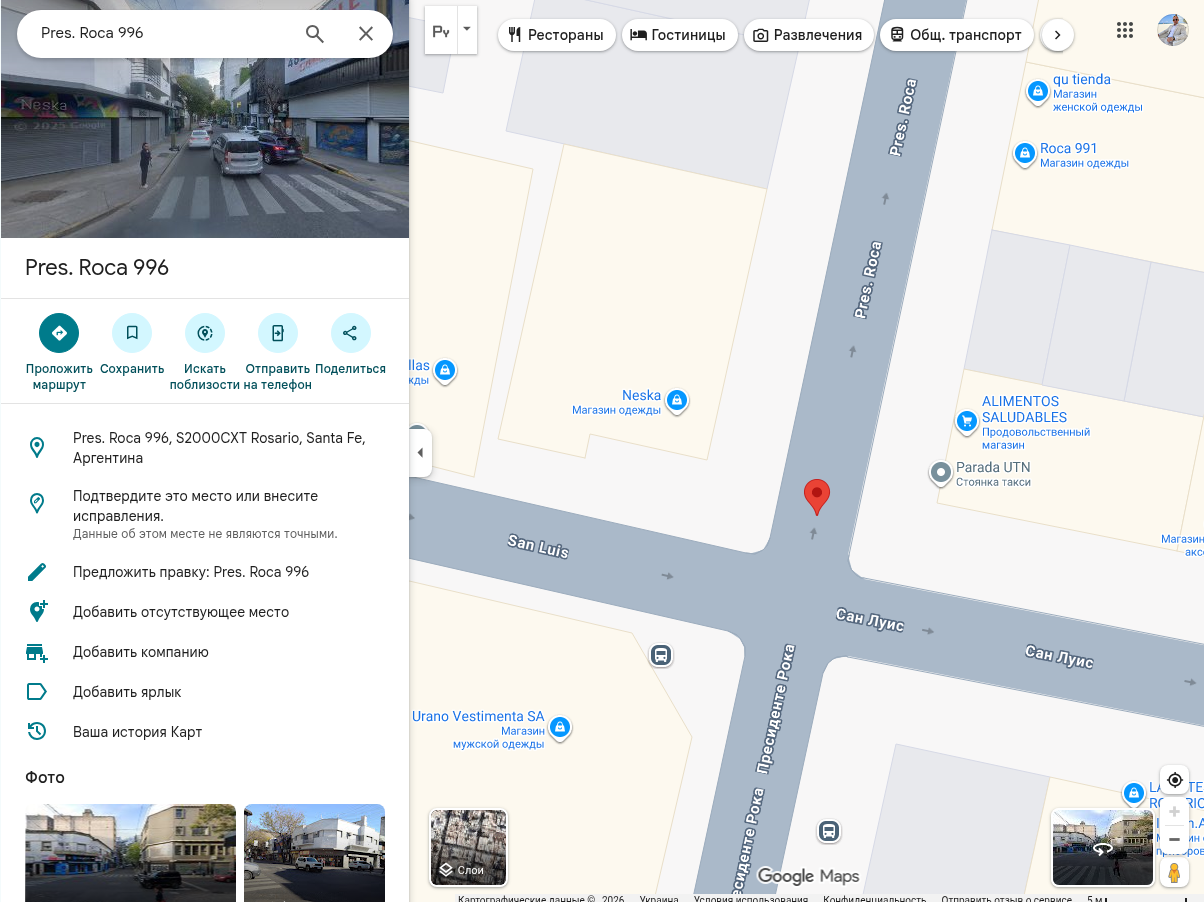Zoom in with the plus button
The image size is (1204, 902).
[x=1175, y=812]
